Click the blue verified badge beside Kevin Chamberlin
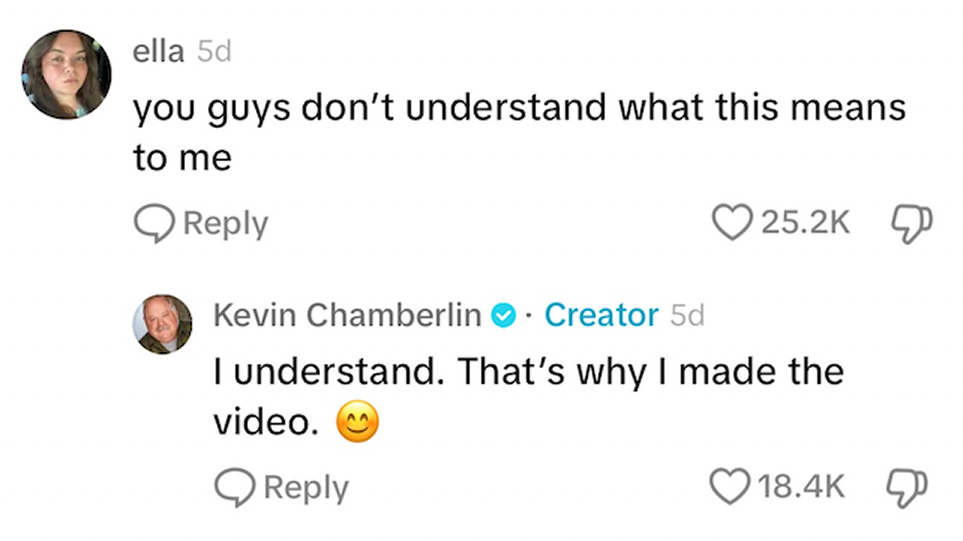The image size is (963, 541). pos(502,316)
